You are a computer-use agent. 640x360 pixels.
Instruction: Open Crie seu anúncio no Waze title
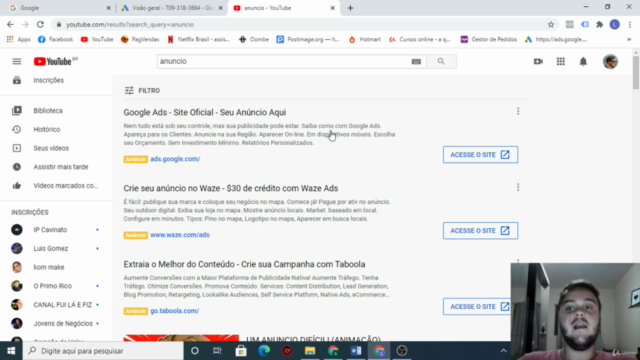click(231, 188)
